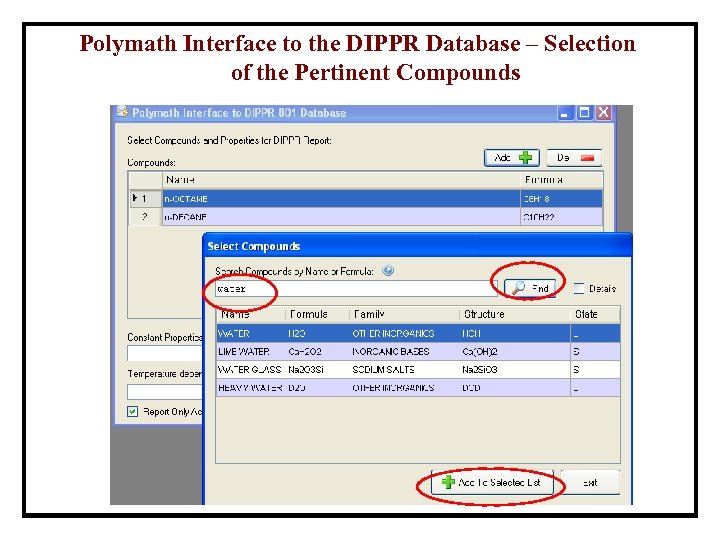
Task: Click the HOH structure cell
Action: pyautogui.click(x=515, y=333)
